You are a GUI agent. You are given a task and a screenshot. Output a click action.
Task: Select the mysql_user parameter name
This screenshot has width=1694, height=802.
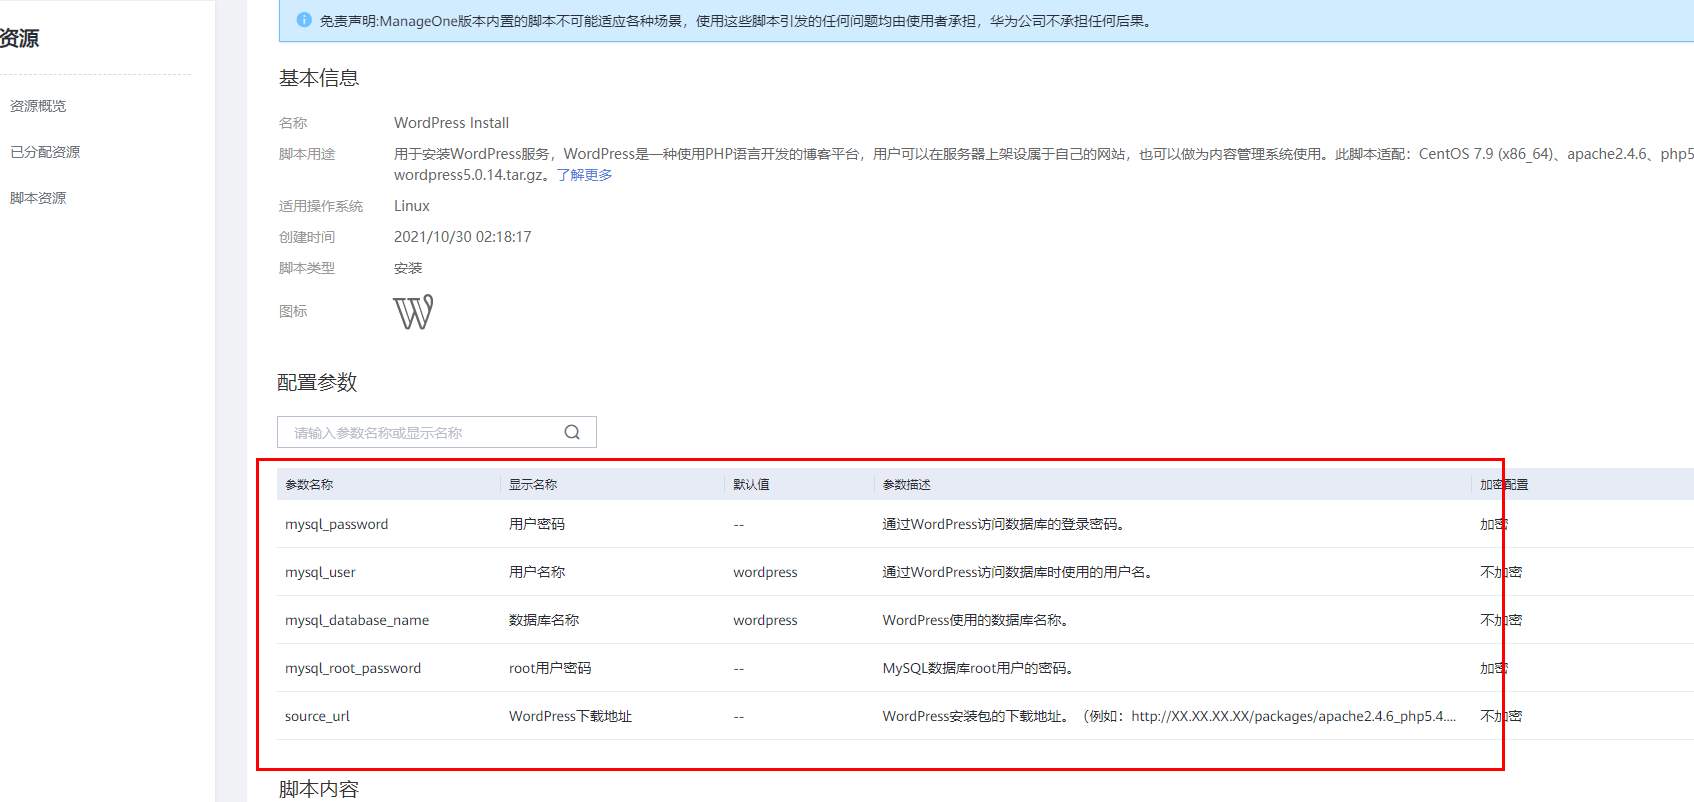coord(320,572)
